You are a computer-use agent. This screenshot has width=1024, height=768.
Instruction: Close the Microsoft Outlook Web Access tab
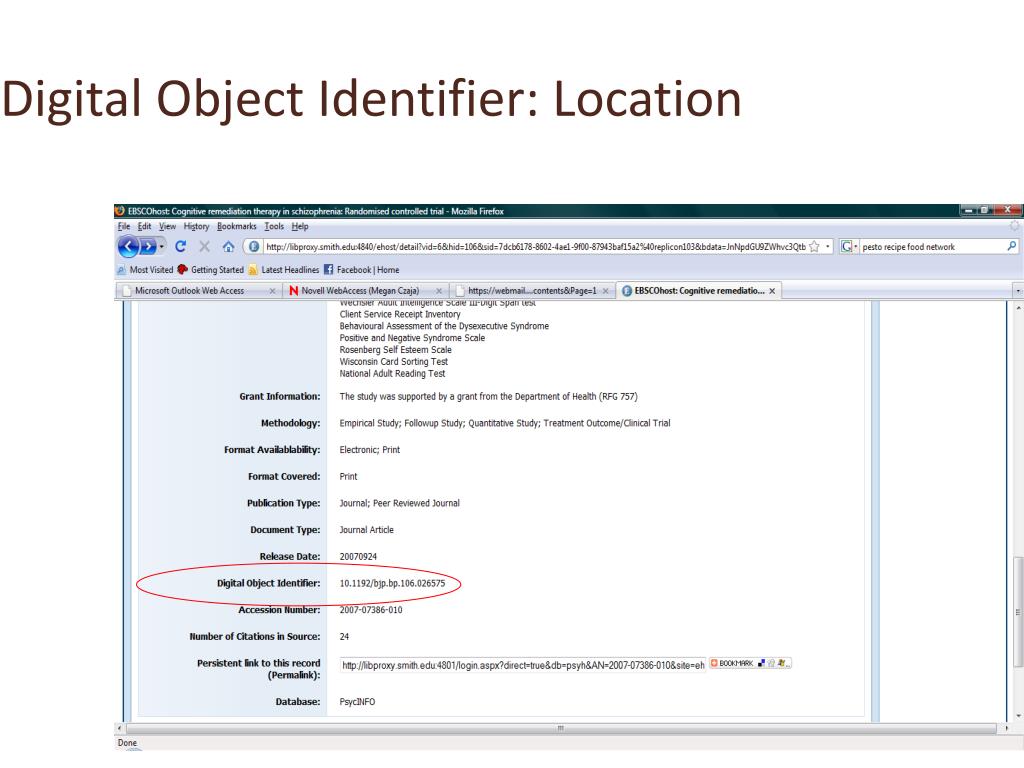272,291
